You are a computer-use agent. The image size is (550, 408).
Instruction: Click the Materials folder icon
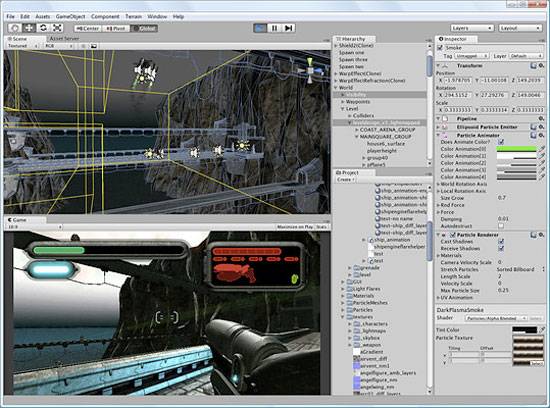[349, 296]
